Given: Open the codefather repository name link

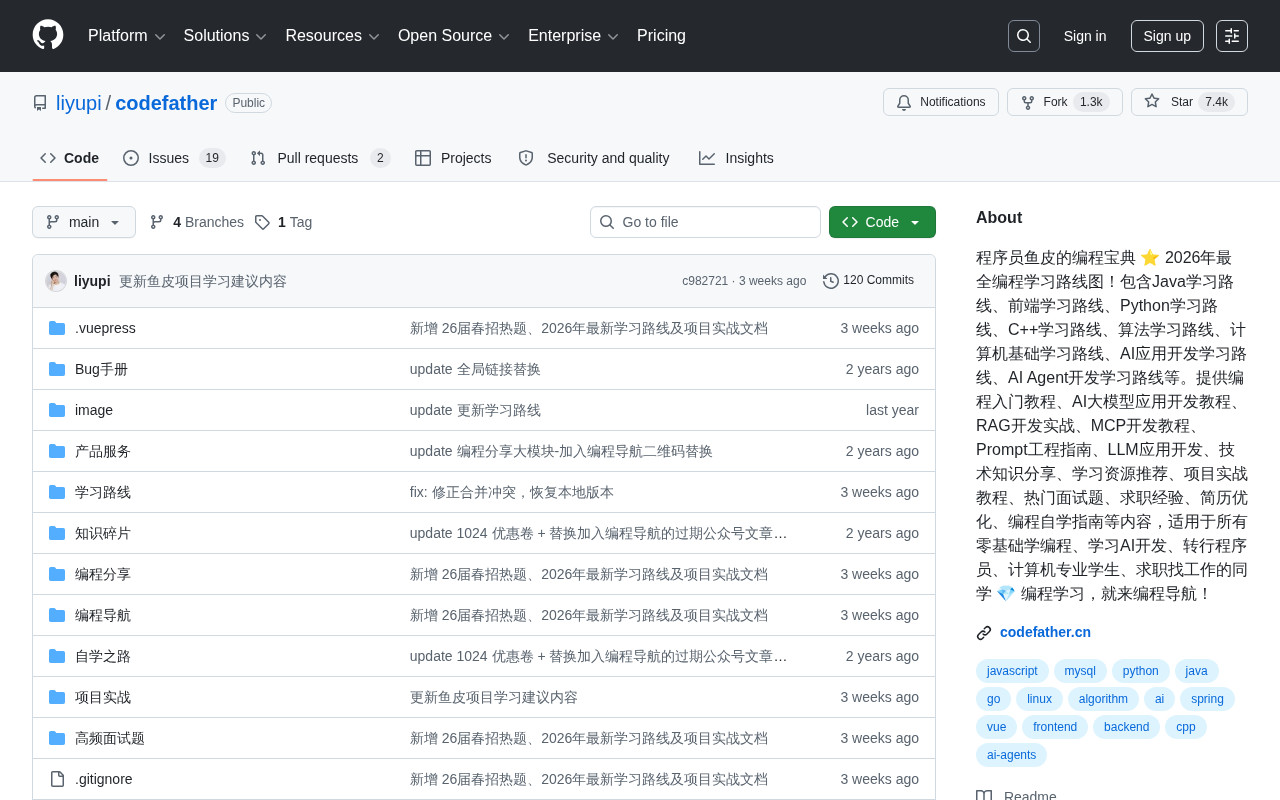Looking at the screenshot, I should (166, 103).
